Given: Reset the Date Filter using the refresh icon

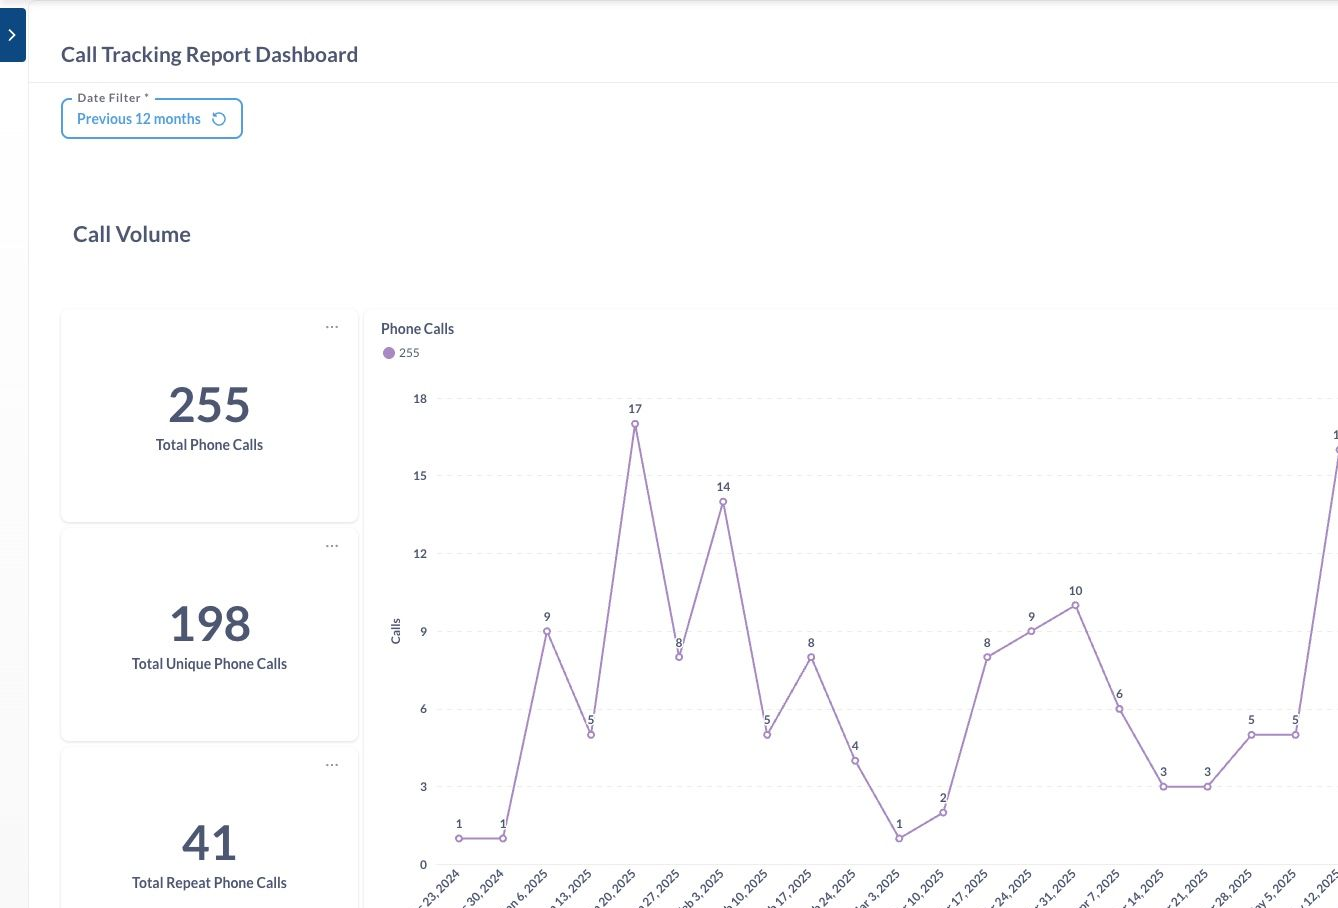Looking at the screenshot, I should pos(219,118).
